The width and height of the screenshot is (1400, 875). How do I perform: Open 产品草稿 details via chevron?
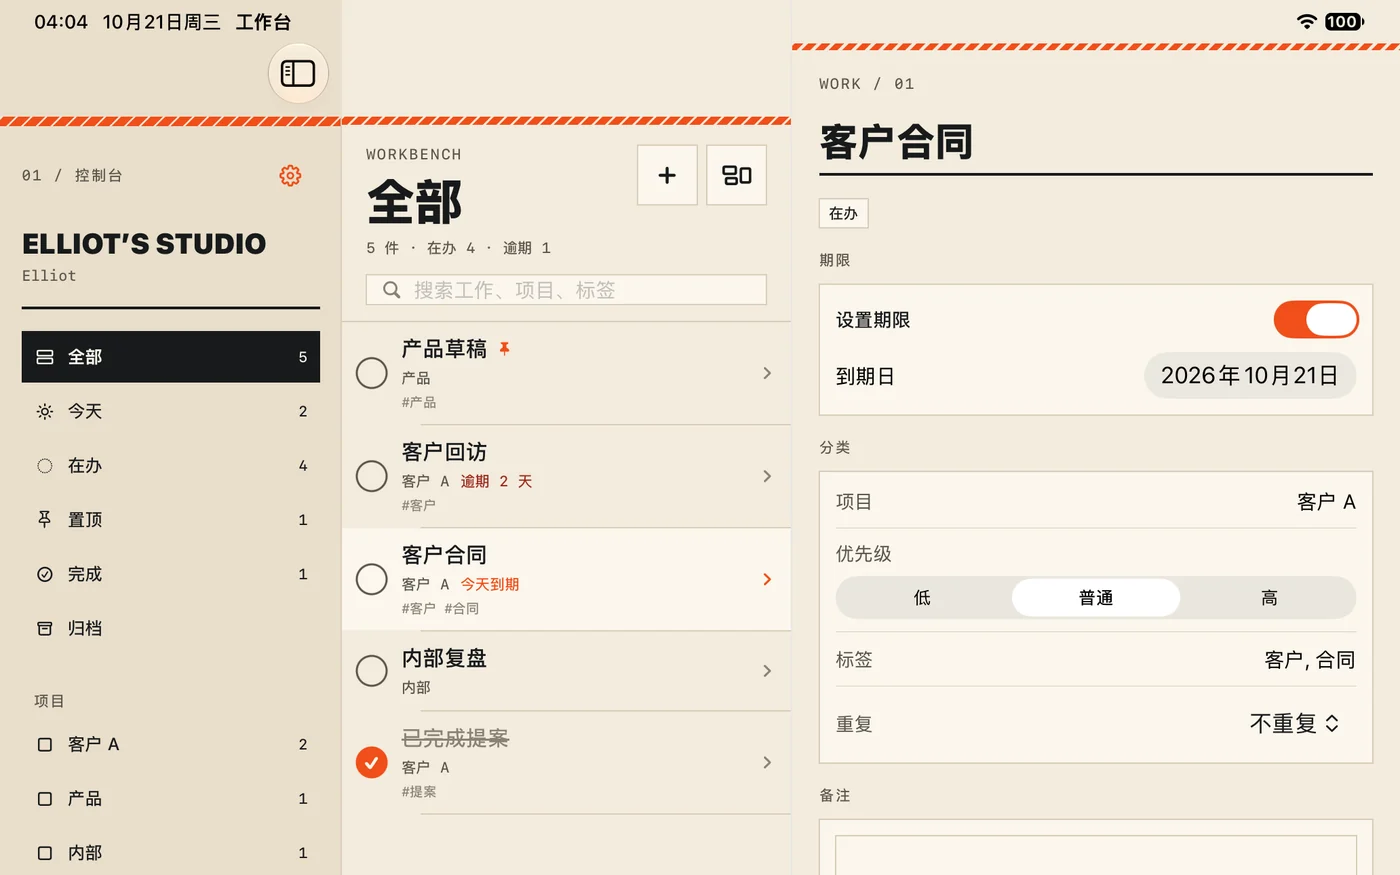(767, 373)
